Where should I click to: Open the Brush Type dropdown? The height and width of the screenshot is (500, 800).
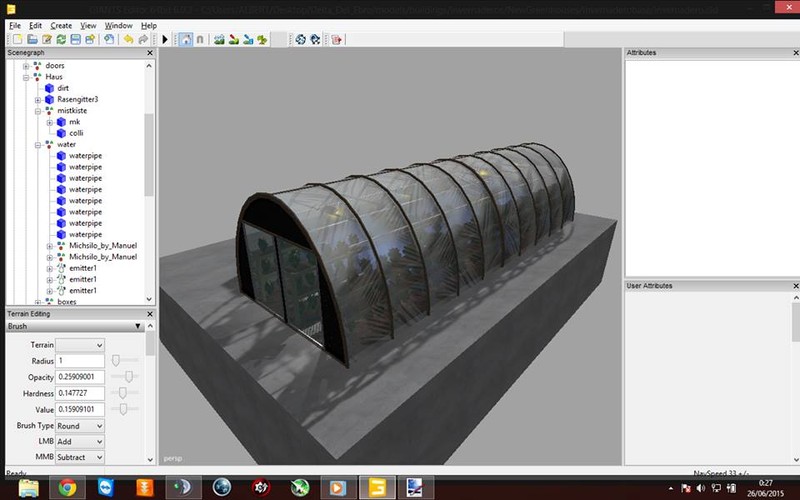[80, 426]
